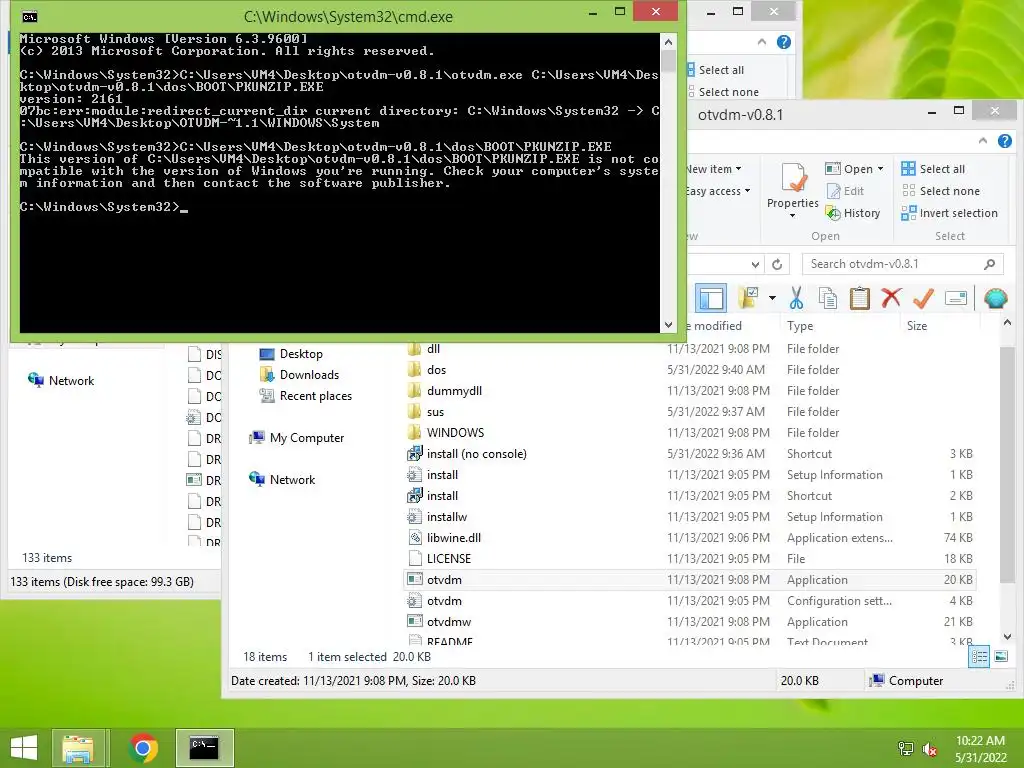1024x768 pixels.
Task: Open Recent places in navigation pane
Action: tap(306, 396)
